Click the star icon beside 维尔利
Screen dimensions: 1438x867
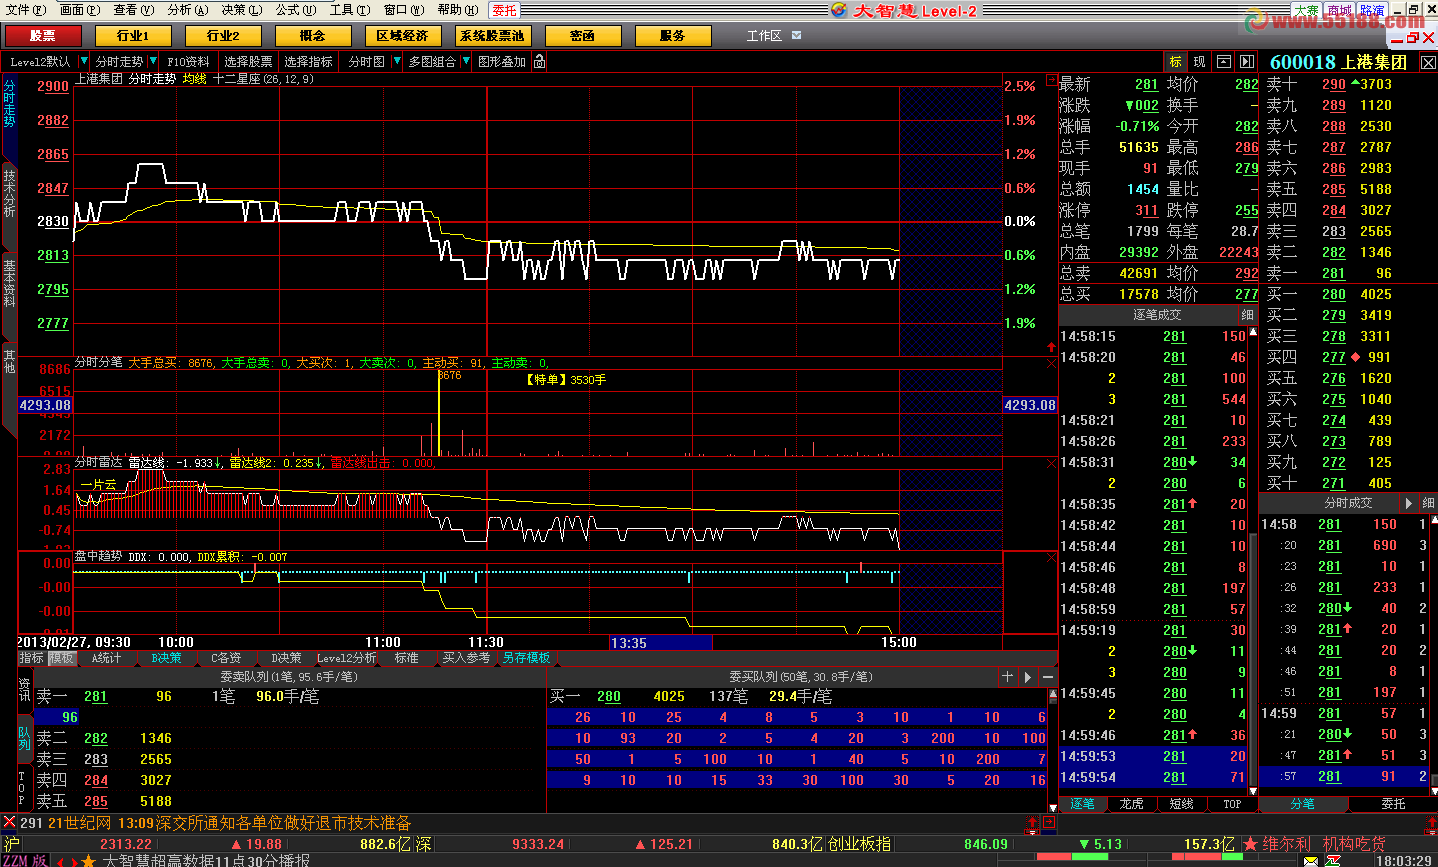point(1250,844)
